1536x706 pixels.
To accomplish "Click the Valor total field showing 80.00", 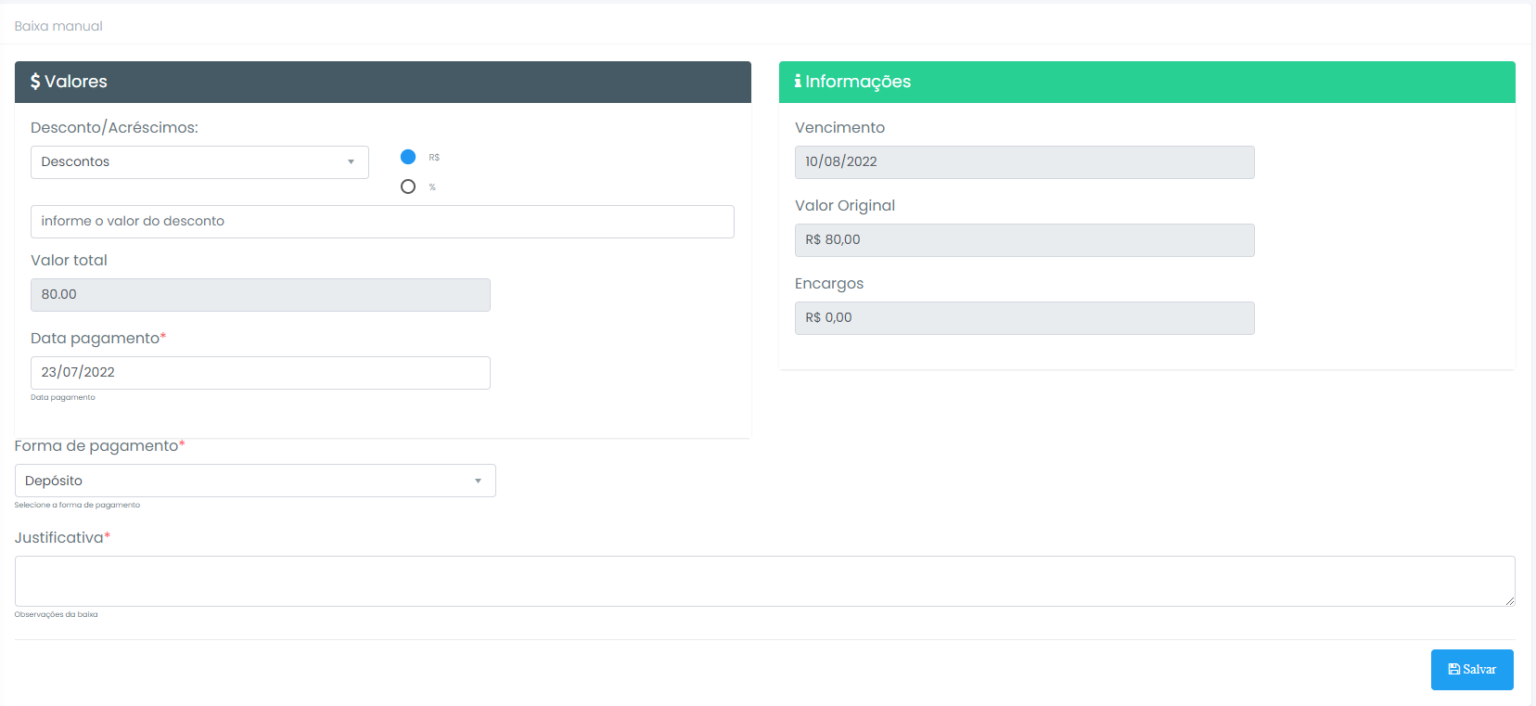I will click(x=260, y=294).
